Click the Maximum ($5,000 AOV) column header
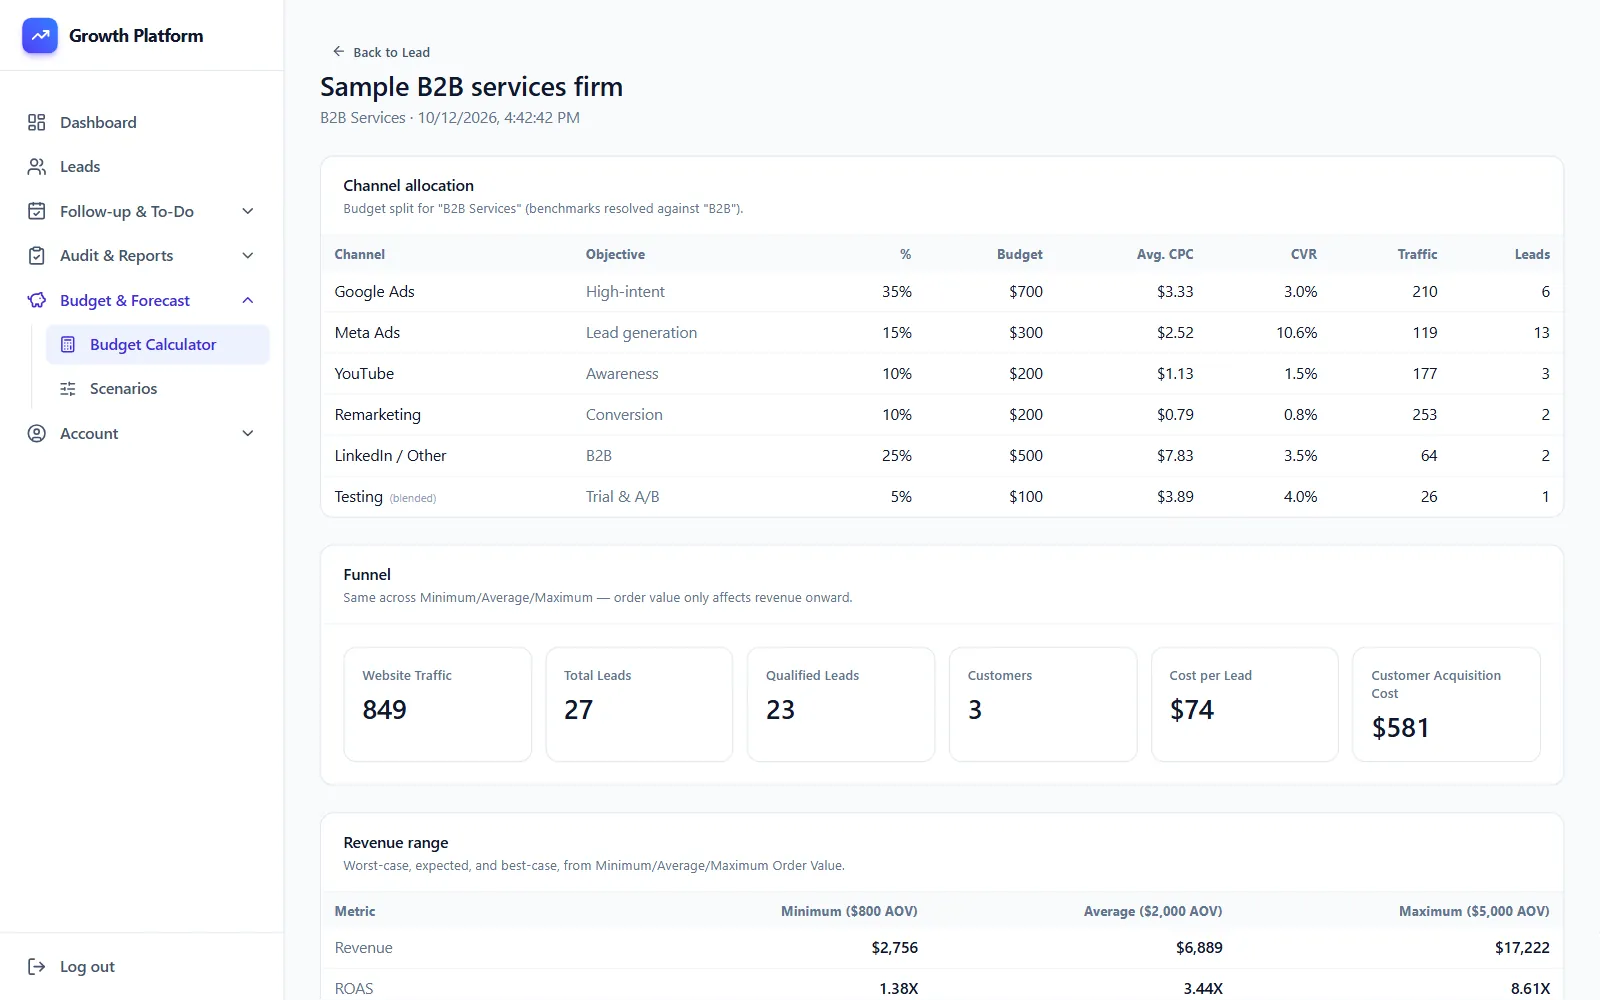1600x1000 pixels. pyautogui.click(x=1474, y=911)
